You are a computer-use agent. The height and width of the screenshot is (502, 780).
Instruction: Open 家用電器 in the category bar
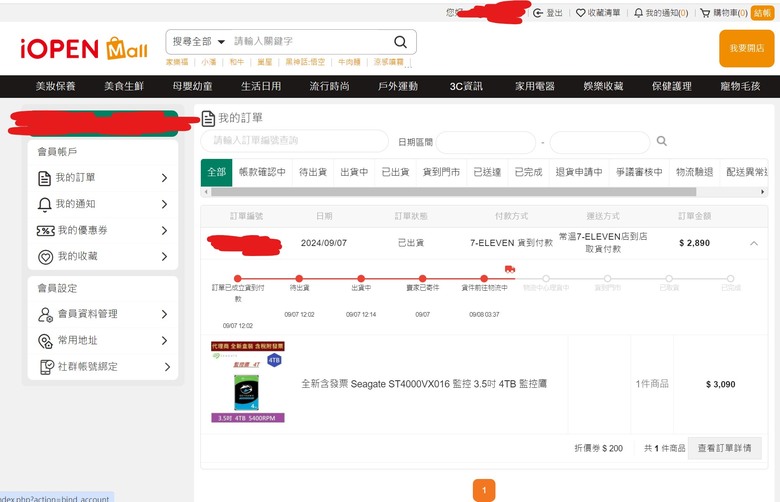(x=535, y=87)
